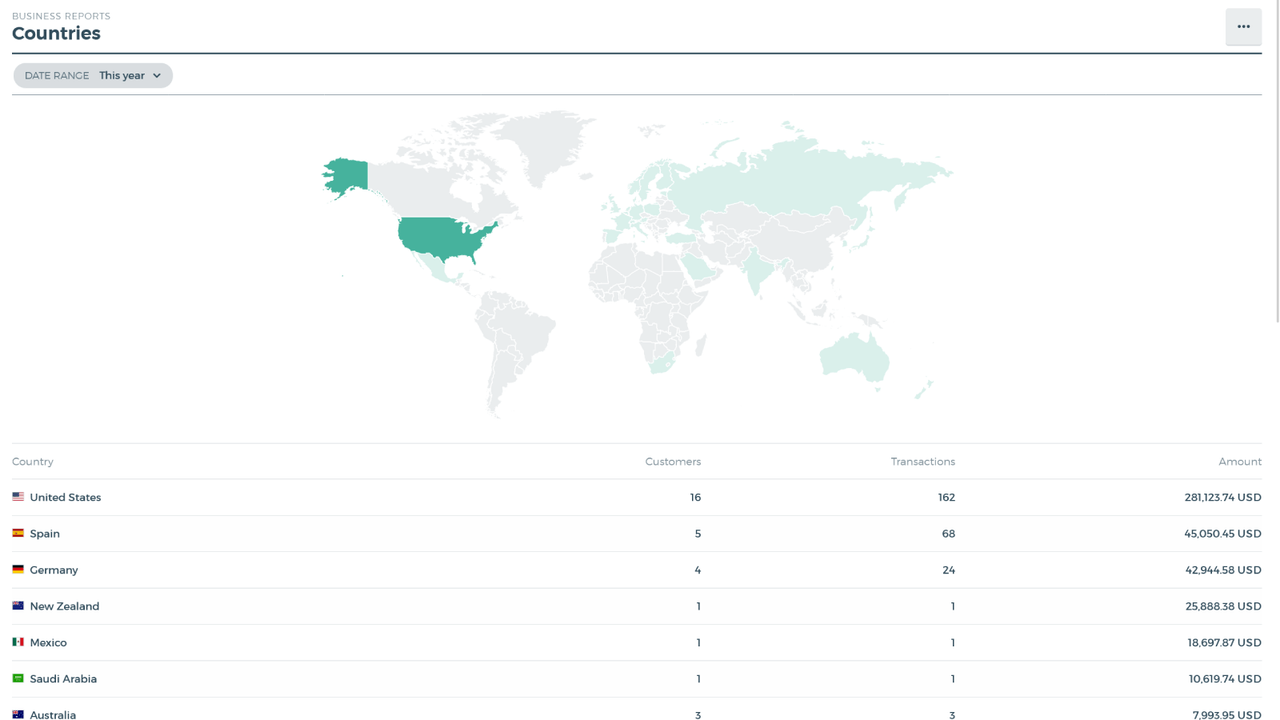Select the New Zealand country name
1280x720 pixels.
65,606
